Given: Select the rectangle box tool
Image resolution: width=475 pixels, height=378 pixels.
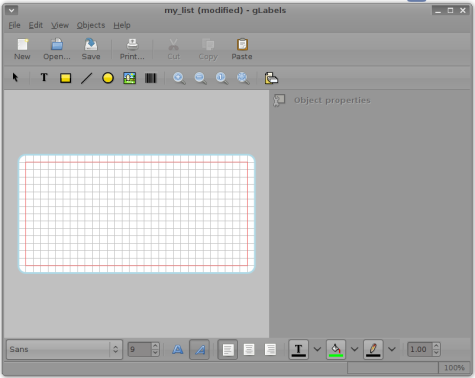Looking at the screenshot, I should [65, 78].
